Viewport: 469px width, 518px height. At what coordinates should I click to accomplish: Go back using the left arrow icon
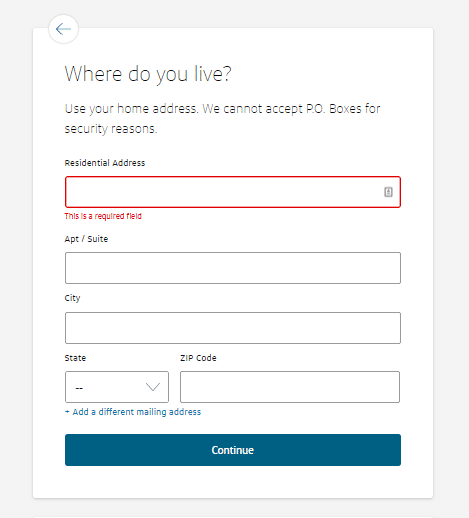point(63,29)
